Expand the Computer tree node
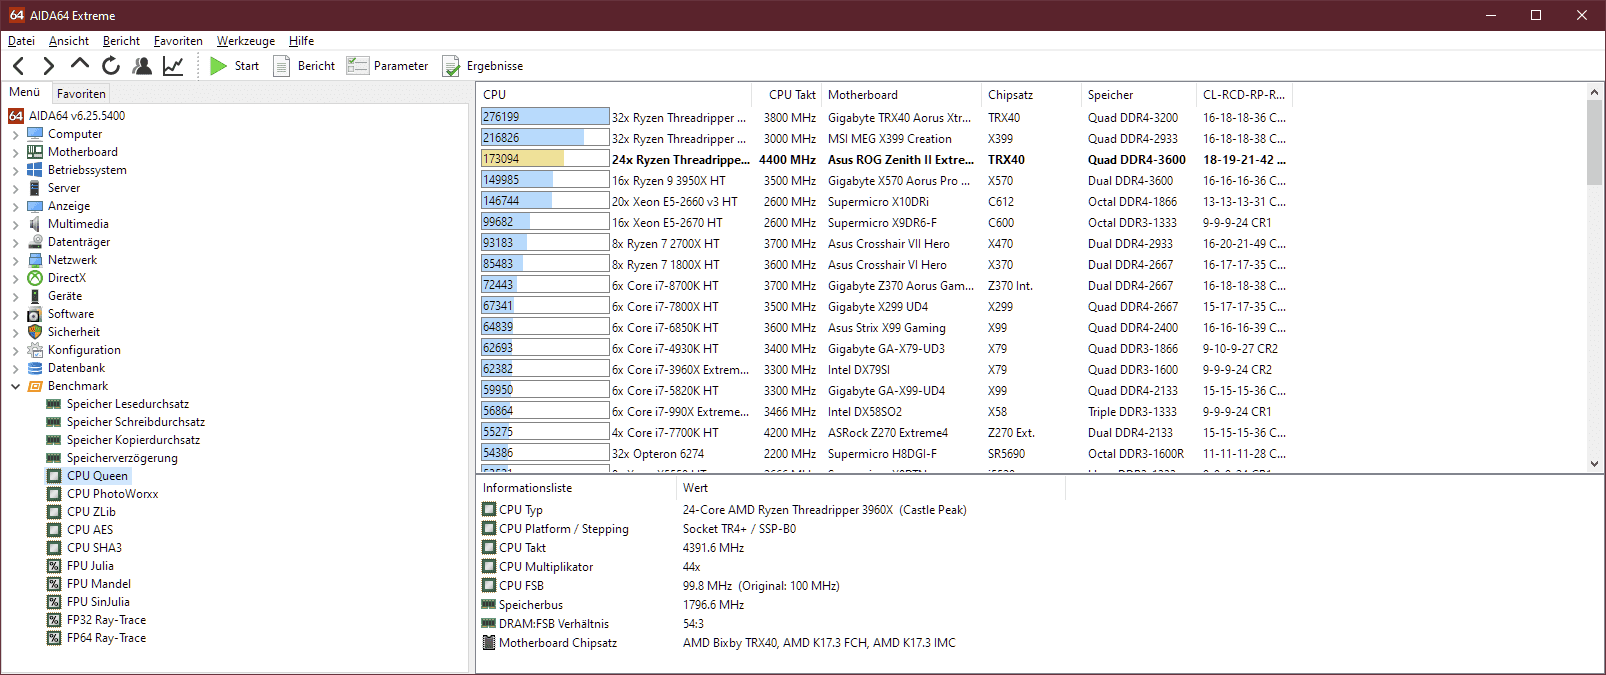This screenshot has height=675, width=1606. point(15,134)
